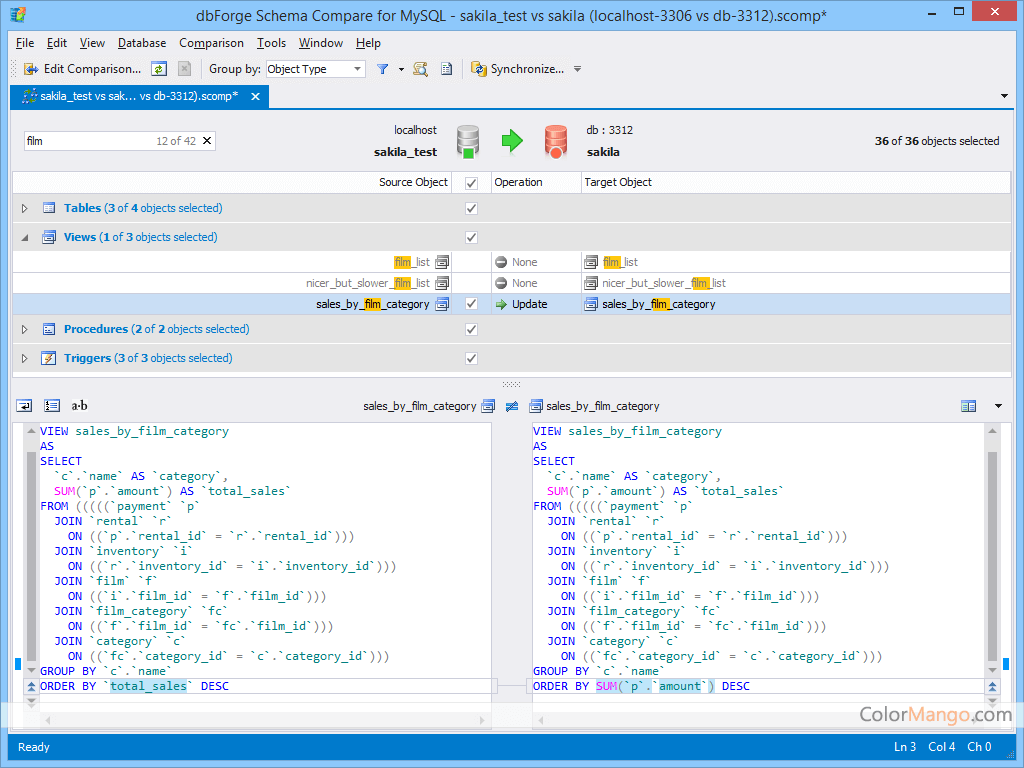Click the Edit Comparison toolbar button
1024x768 pixels.
pos(82,69)
